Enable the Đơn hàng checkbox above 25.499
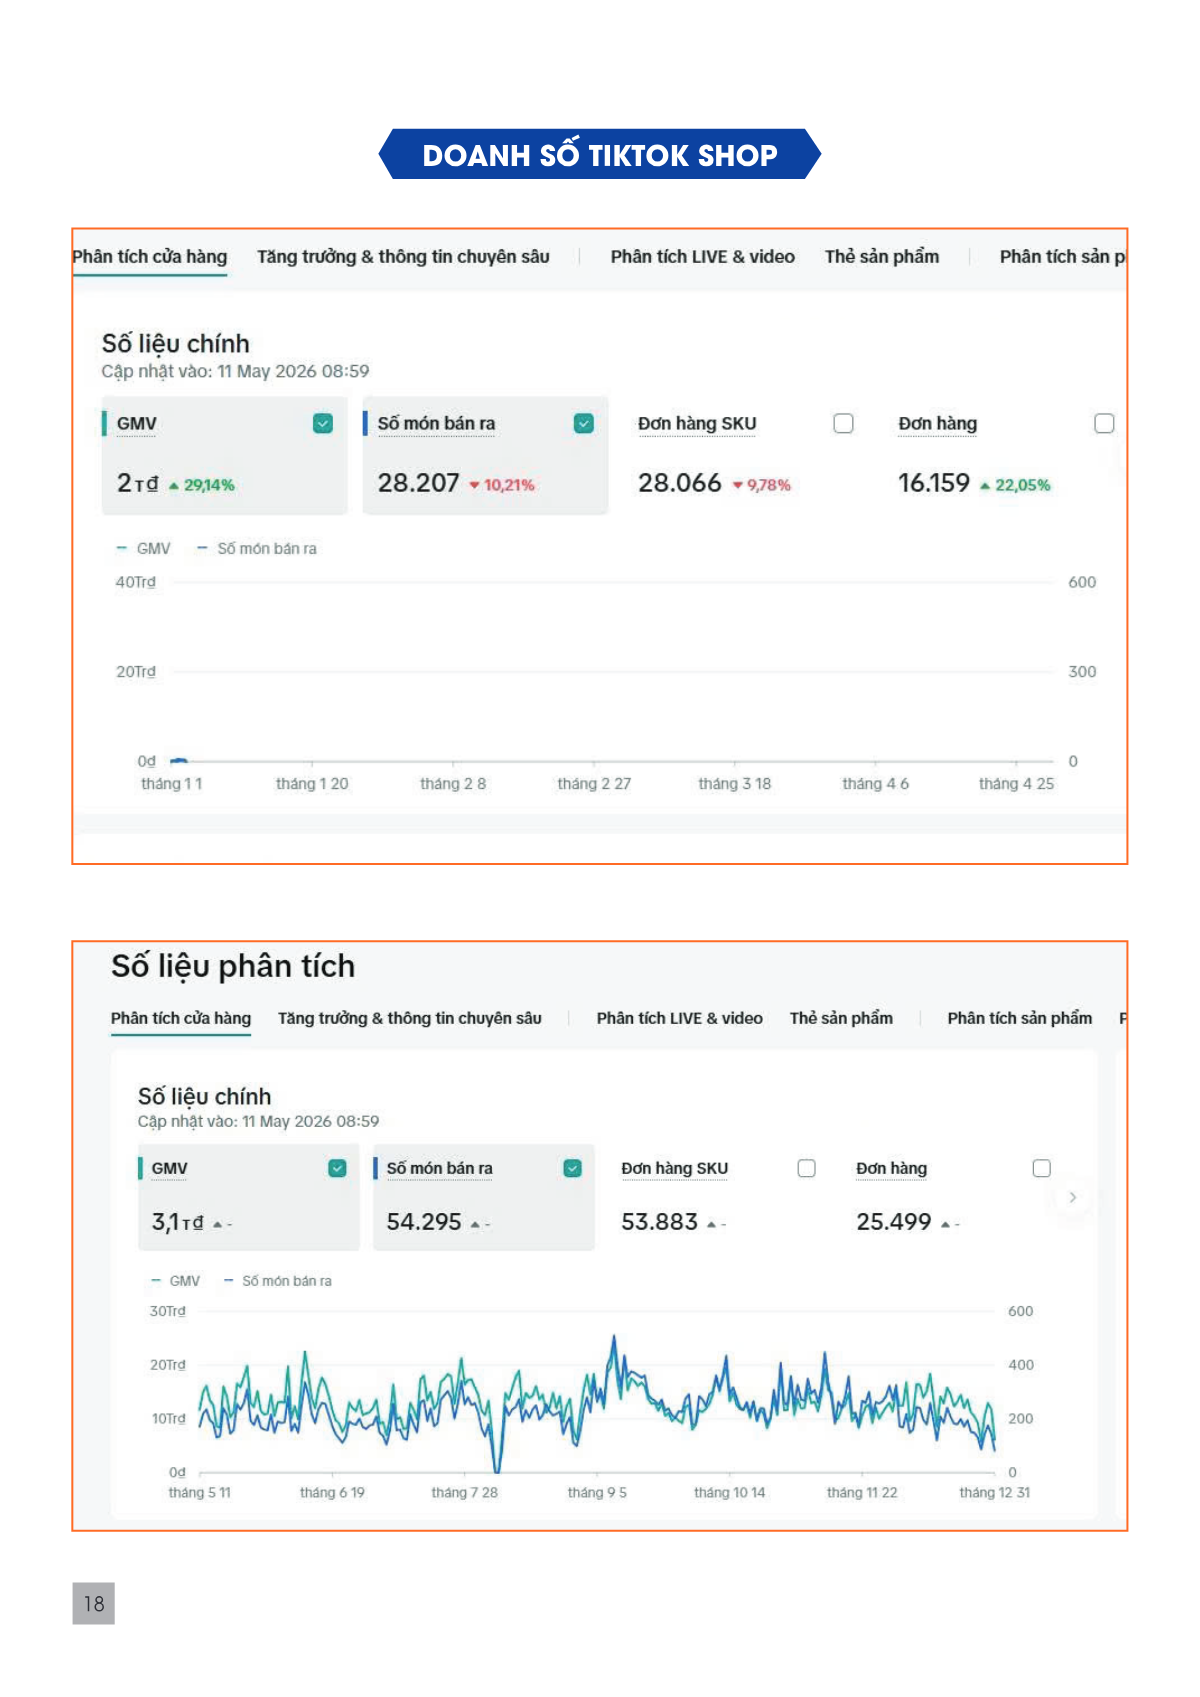This screenshot has height=1697, width=1200. click(x=1042, y=1168)
